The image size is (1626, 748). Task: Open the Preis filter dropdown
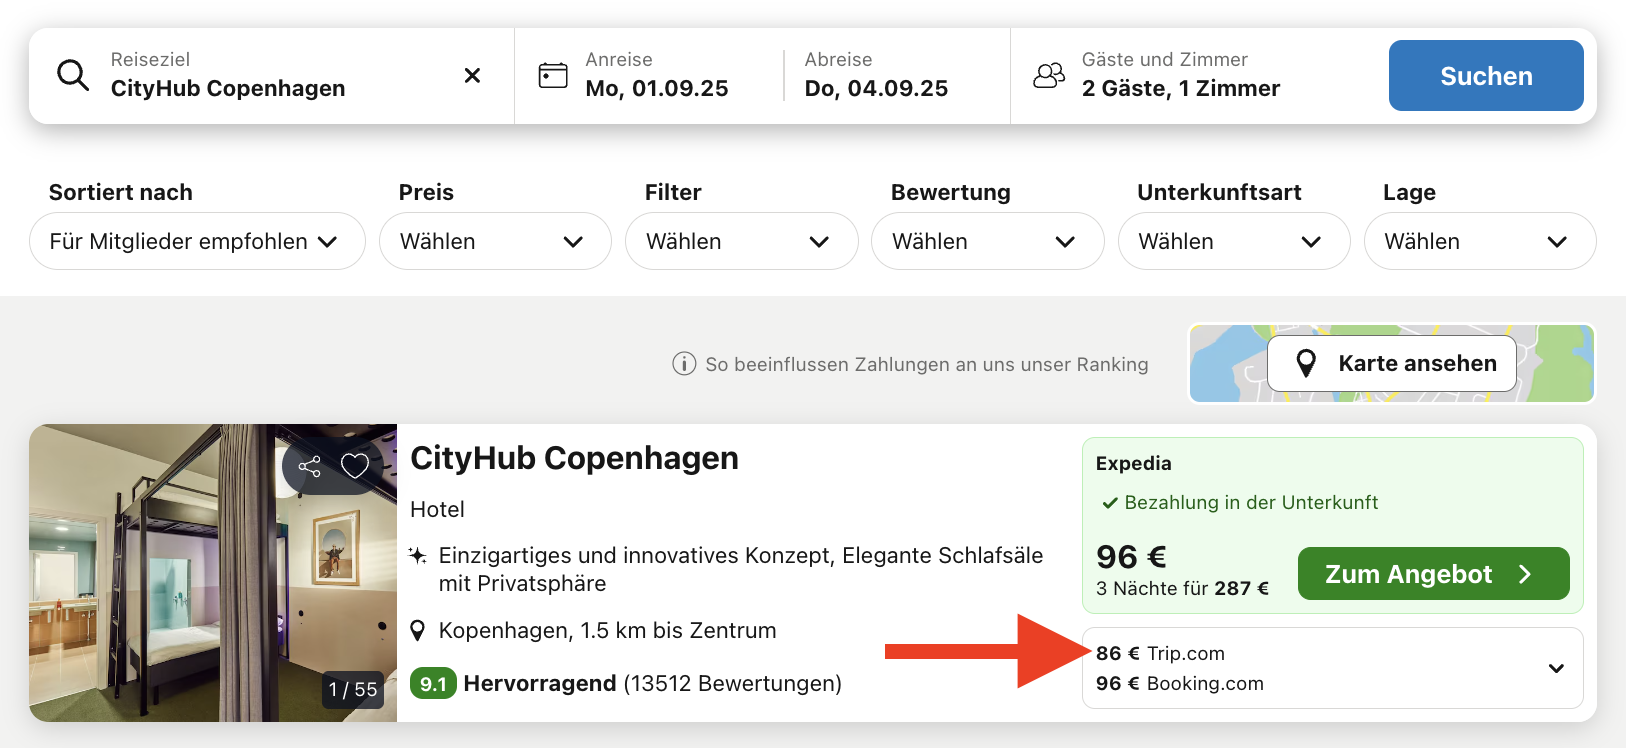(495, 241)
